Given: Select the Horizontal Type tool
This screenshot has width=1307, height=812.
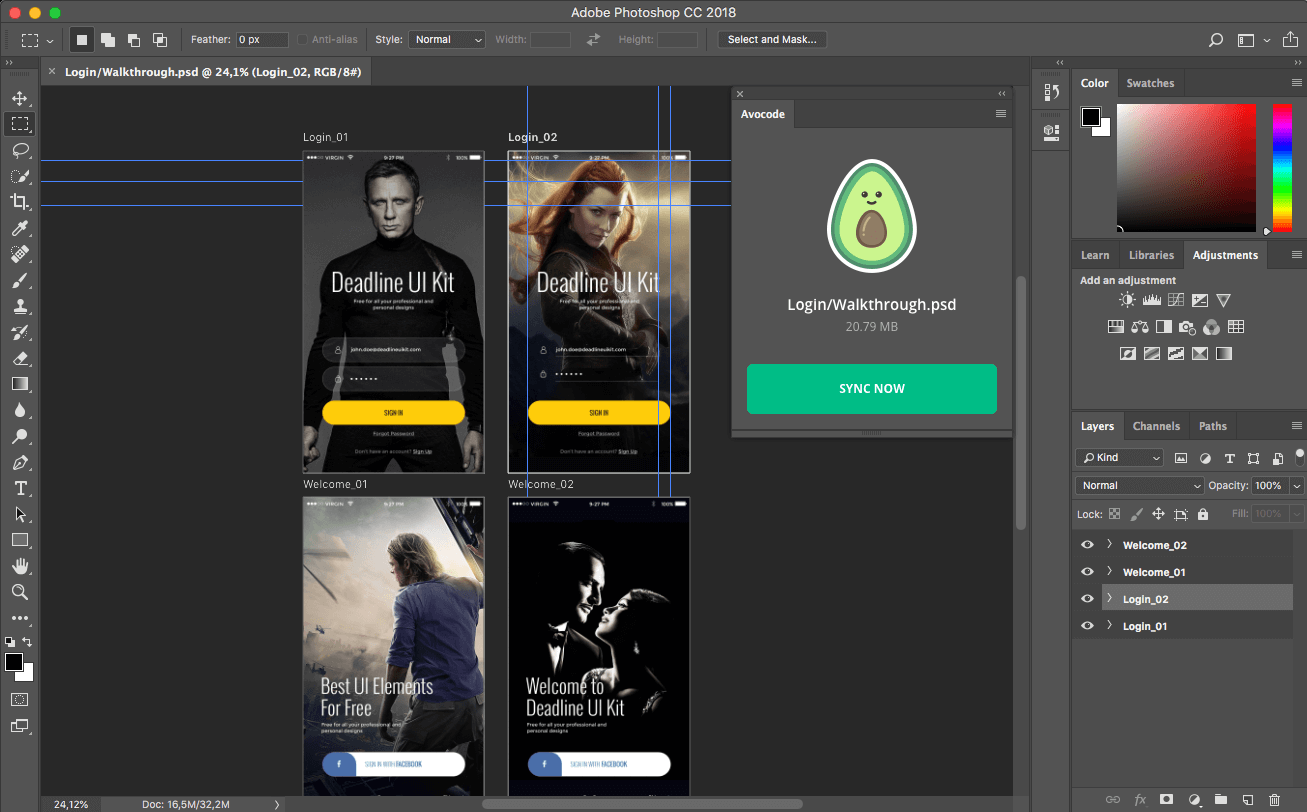Looking at the screenshot, I should (x=19, y=488).
